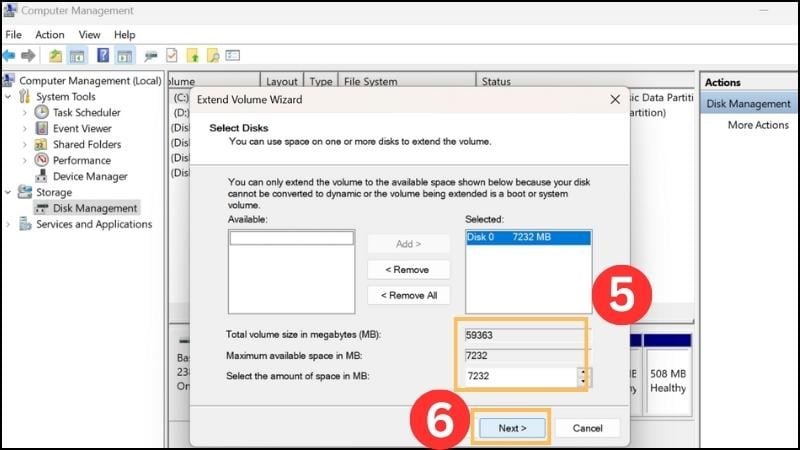Open Task Scheduler clock icon in tree
The width and height of the screenshot is (800, 450).
(x=42, y=113)
